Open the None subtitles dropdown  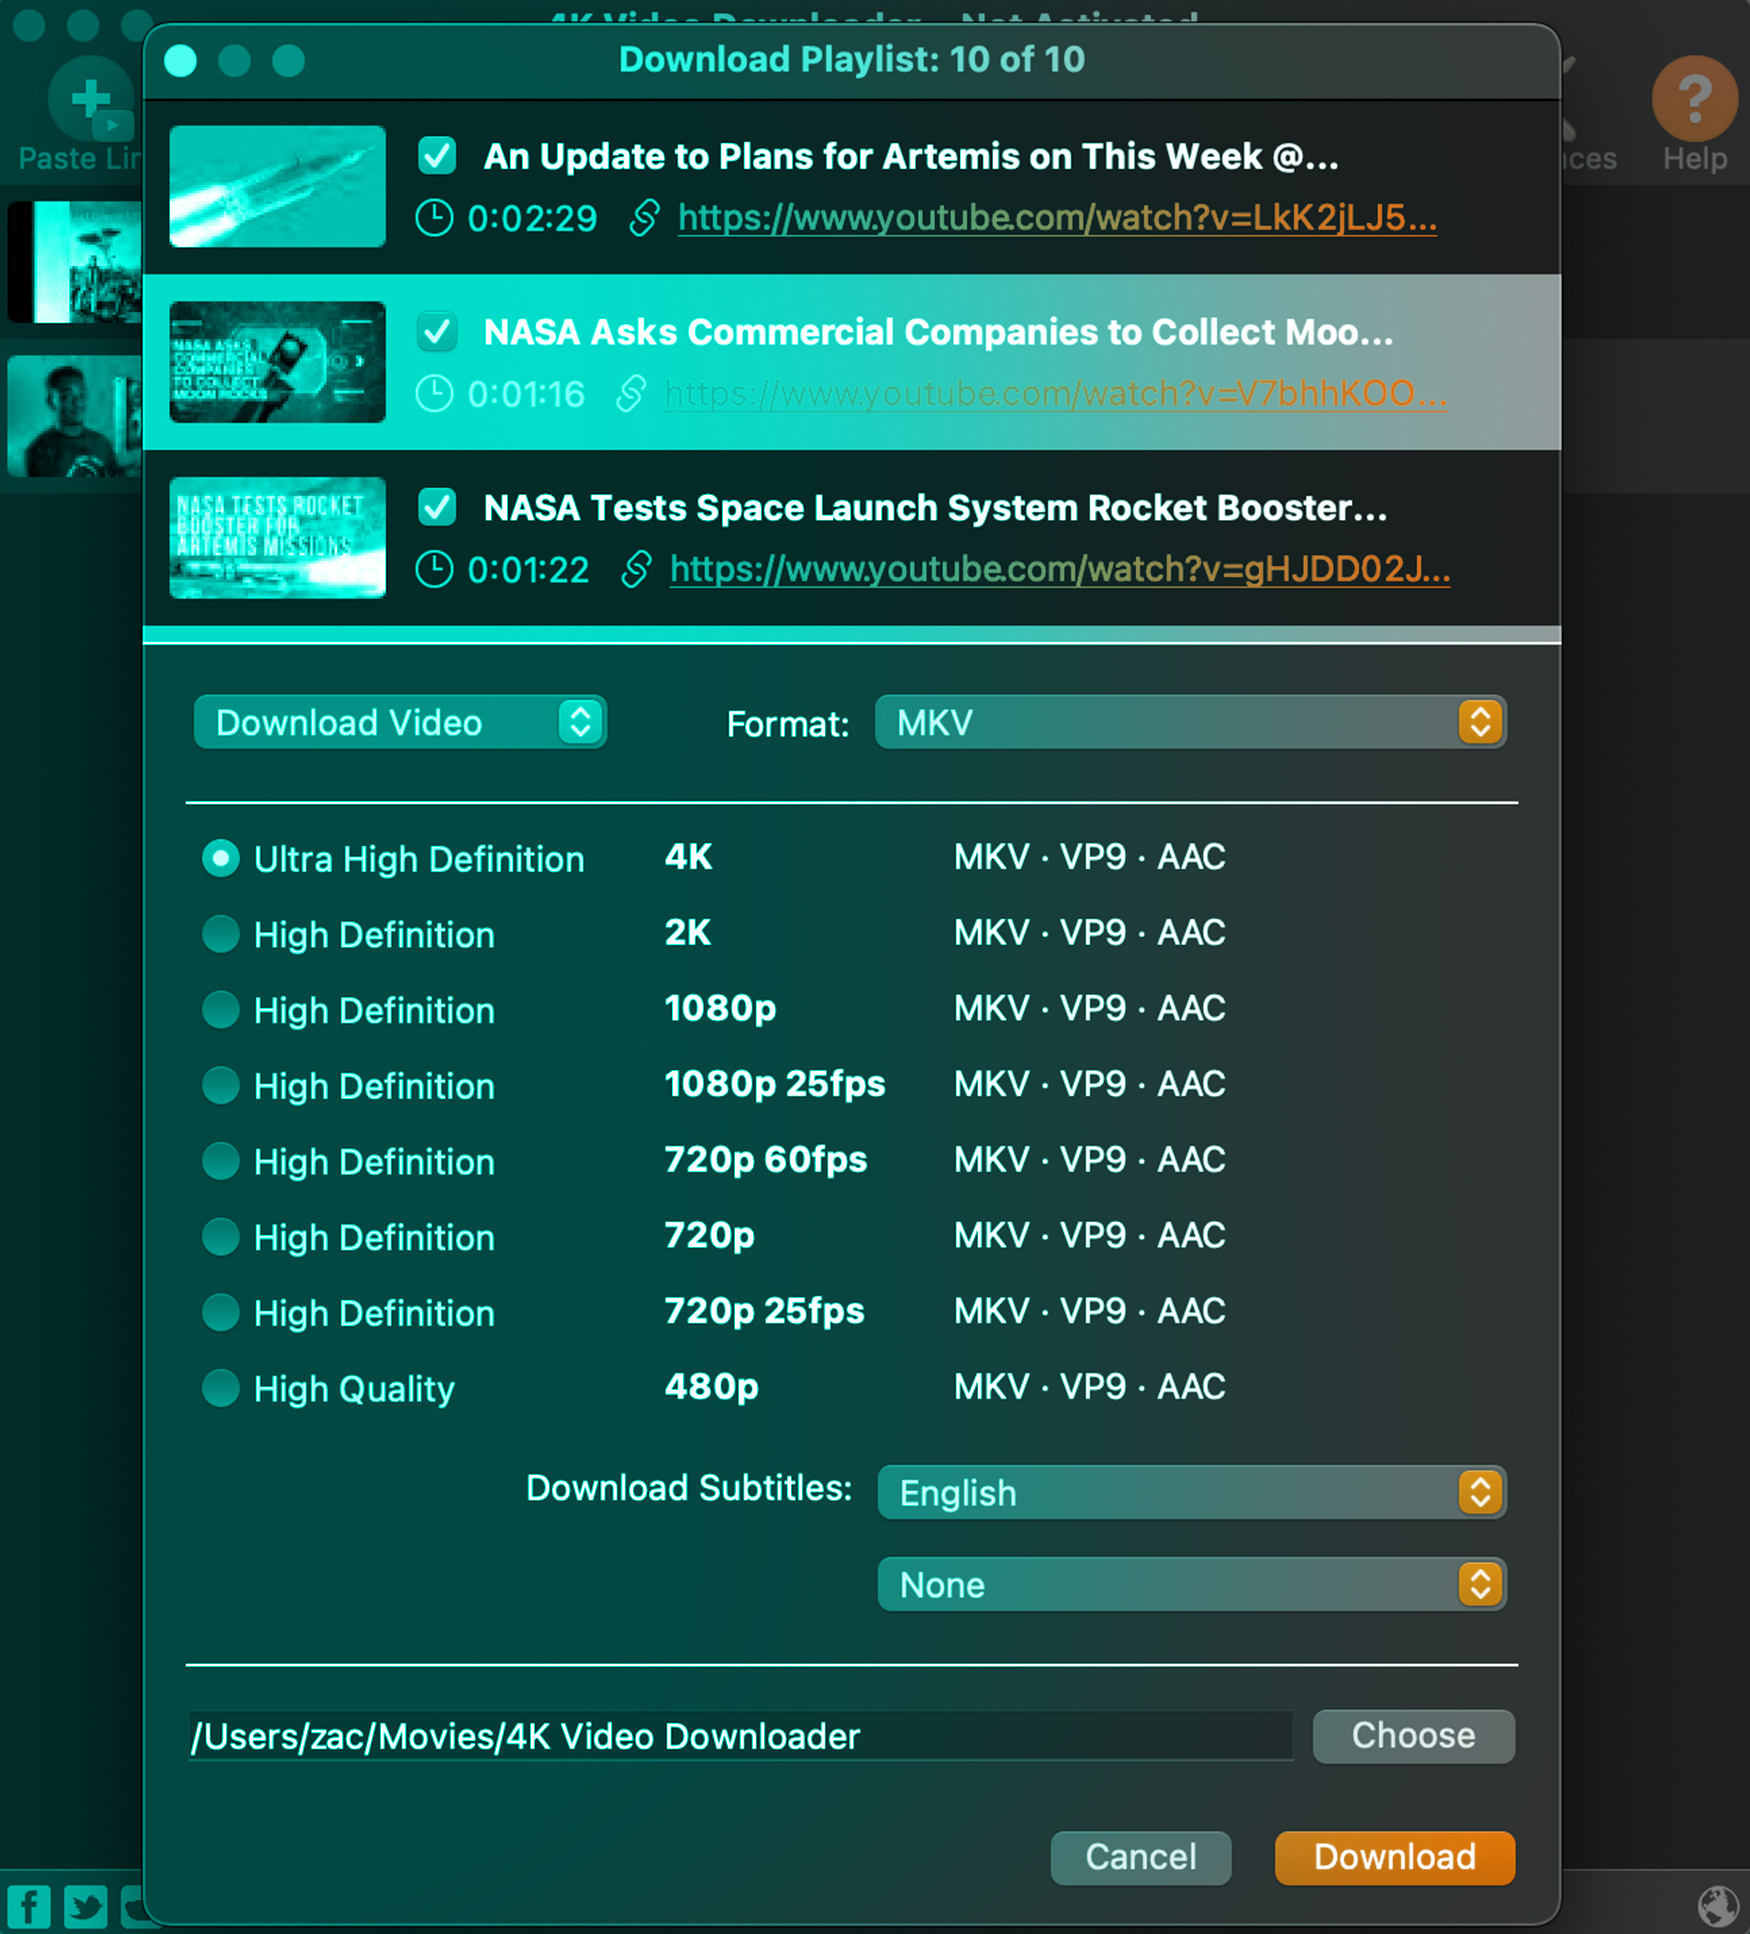(1190, 1584)
